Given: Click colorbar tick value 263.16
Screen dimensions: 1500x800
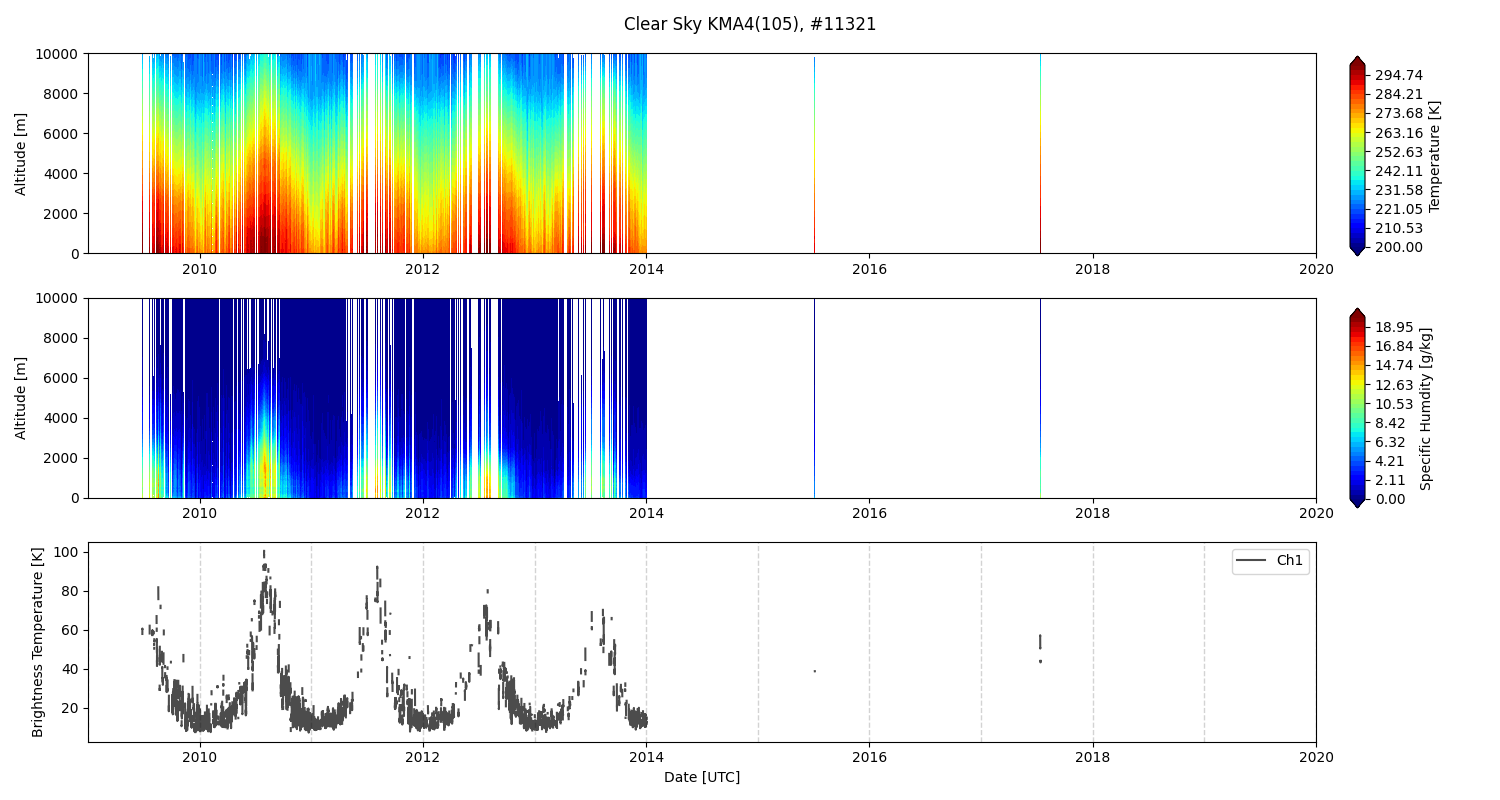Looking at the screenshot, I should (x=1399, y=133).
